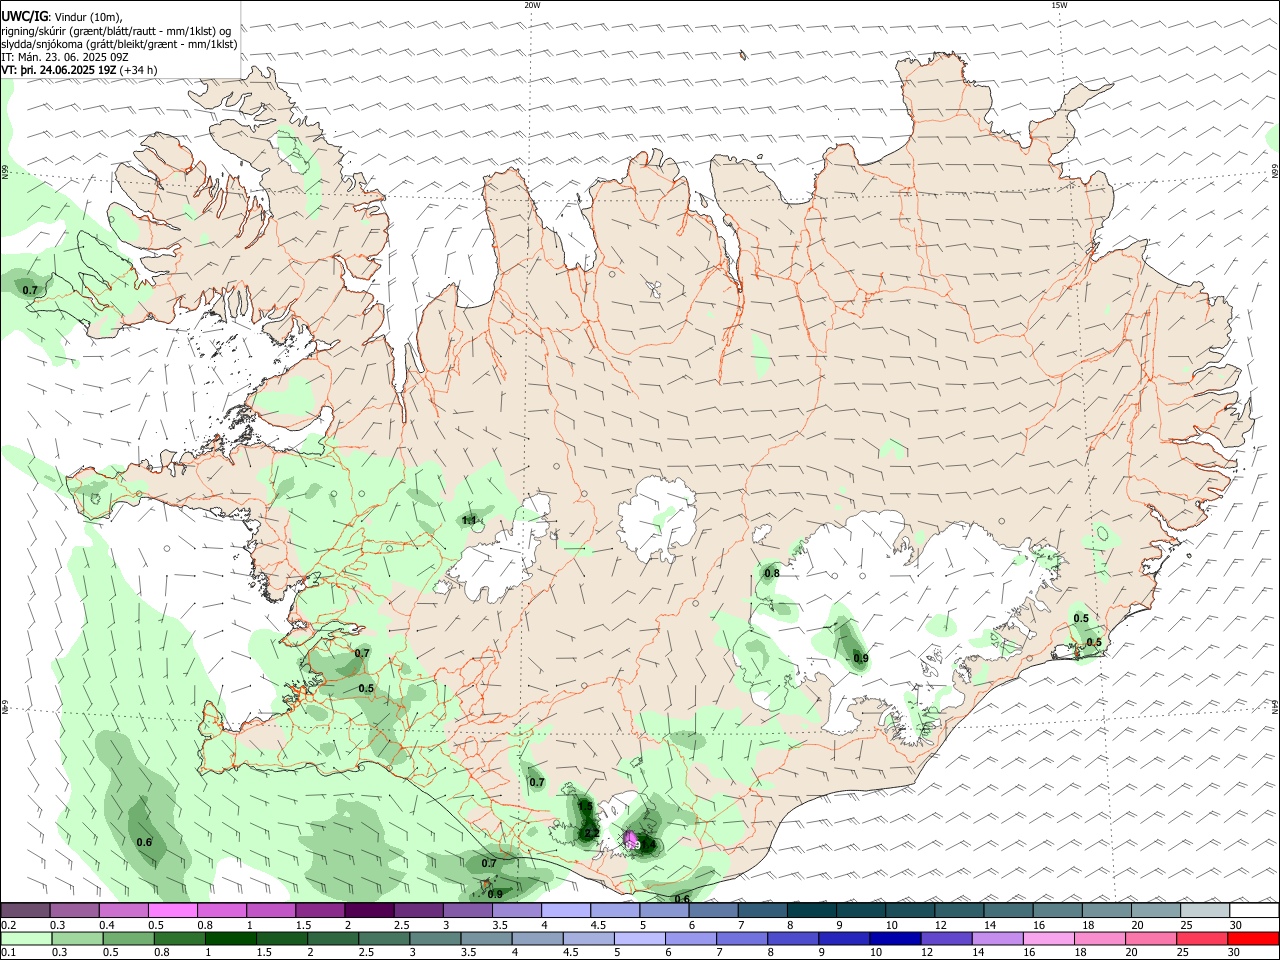The width and height of the screenshot is (1280, 960).
Task: Pick the snow legend swatch between 6 and 7
Action: 713,910
